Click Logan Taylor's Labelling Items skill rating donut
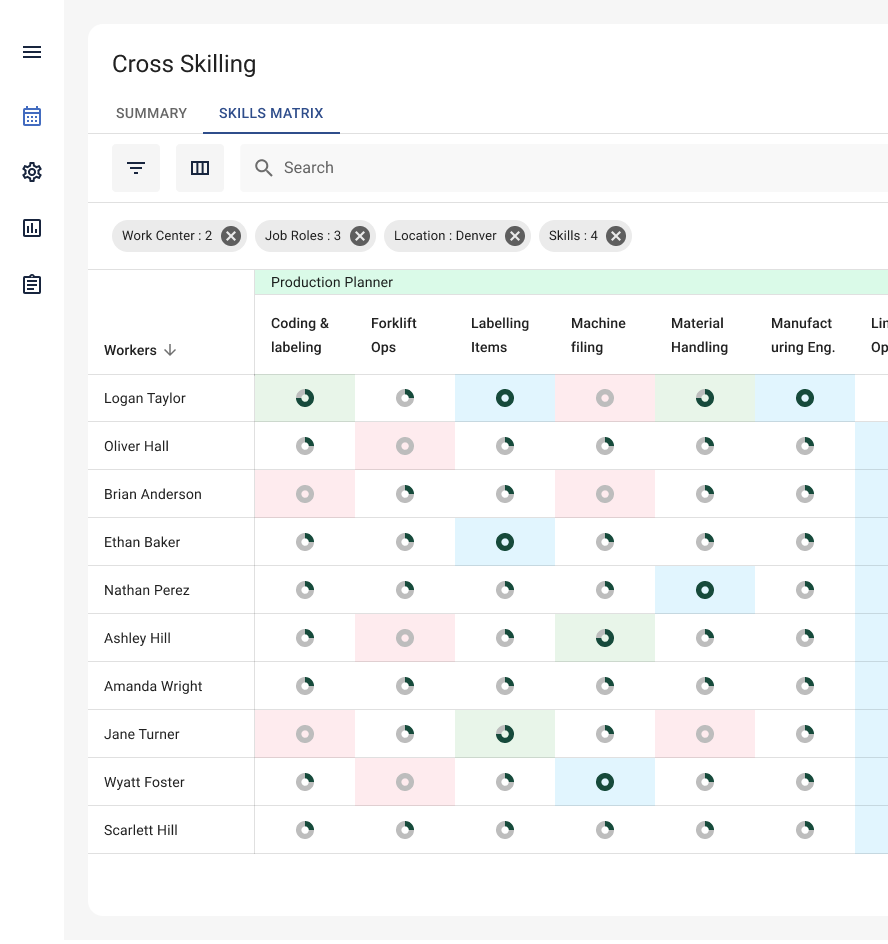 (x=505, y=397)
